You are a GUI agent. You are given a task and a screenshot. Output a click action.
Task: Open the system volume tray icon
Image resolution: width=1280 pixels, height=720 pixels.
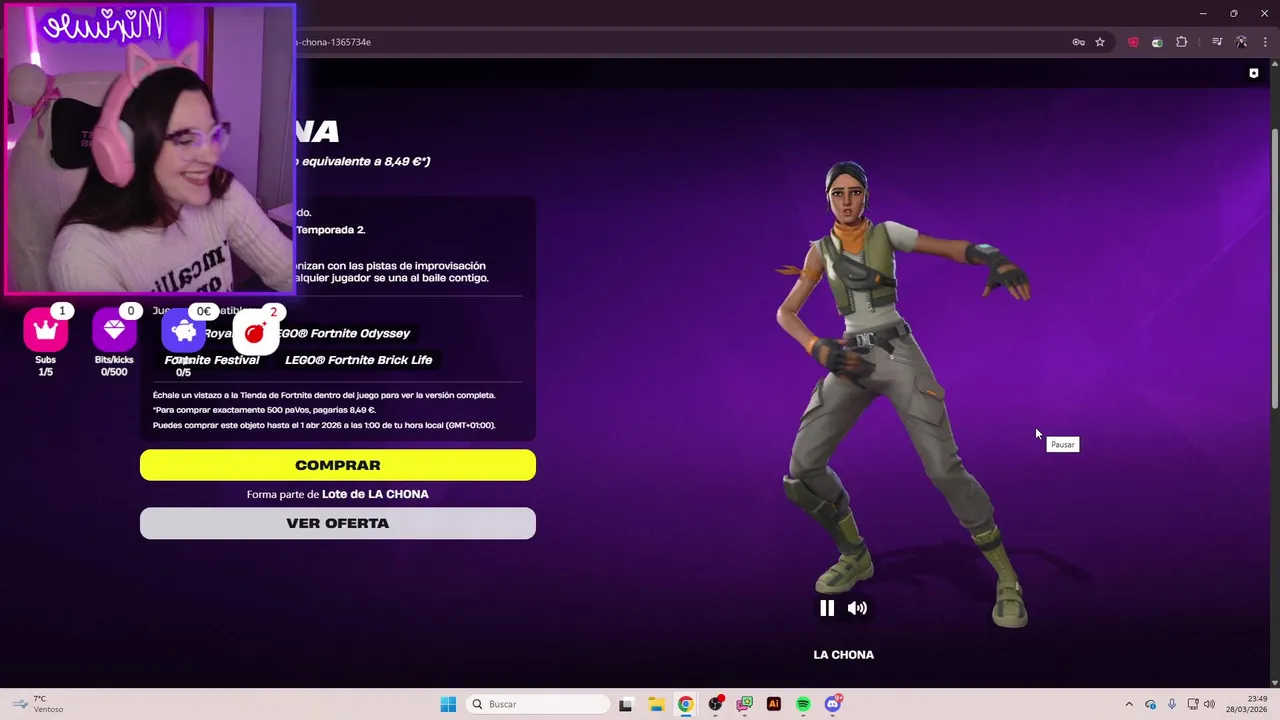1210,704
